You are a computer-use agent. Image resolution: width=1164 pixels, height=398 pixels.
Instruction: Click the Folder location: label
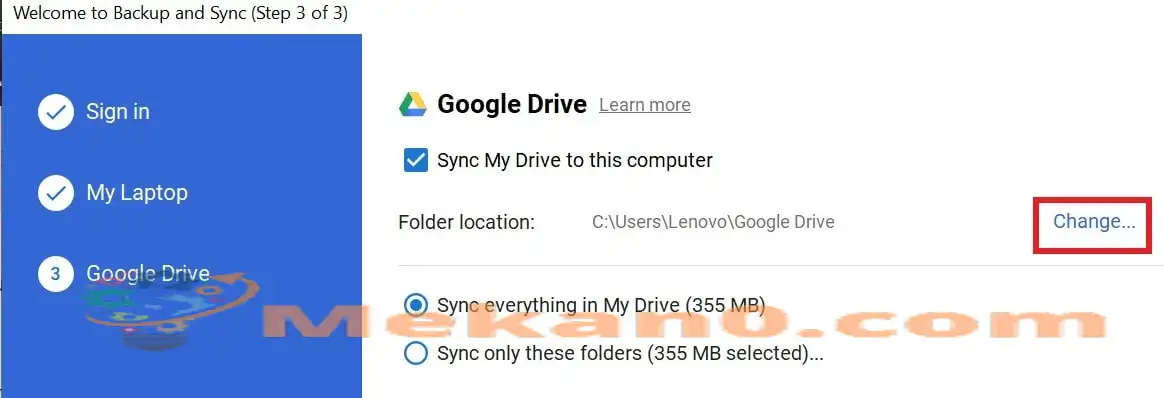(x=467, y=222)
